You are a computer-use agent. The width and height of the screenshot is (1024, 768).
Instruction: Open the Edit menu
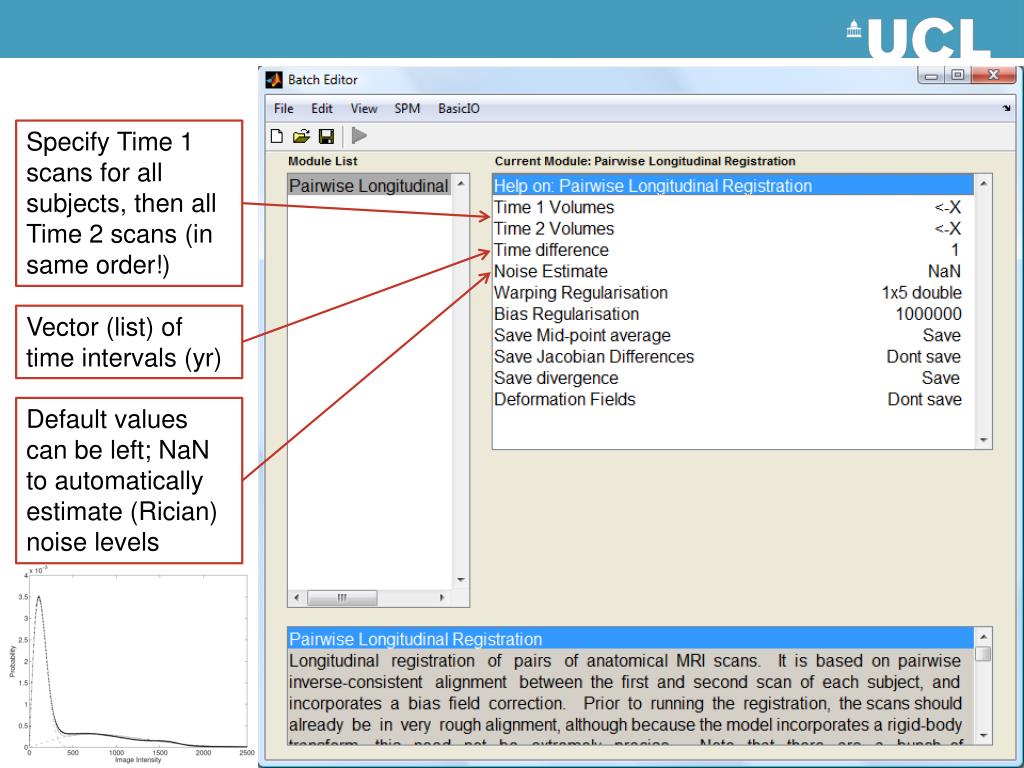click(x=321, y=108)
